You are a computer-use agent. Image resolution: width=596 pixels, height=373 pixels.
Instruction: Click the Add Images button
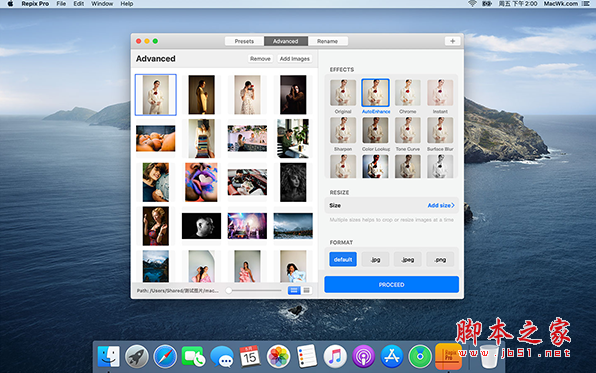[x=295, y=59]
